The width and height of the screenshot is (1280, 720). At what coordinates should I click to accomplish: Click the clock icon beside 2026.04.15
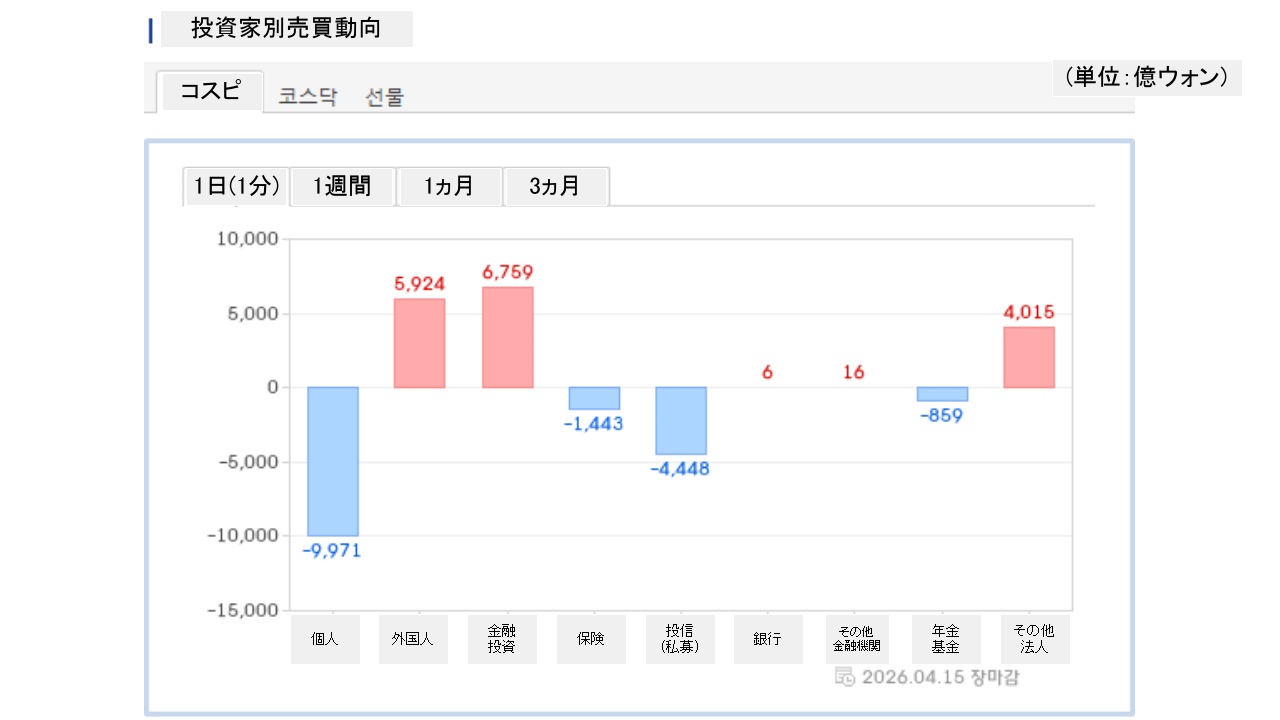tap(844, 677)
